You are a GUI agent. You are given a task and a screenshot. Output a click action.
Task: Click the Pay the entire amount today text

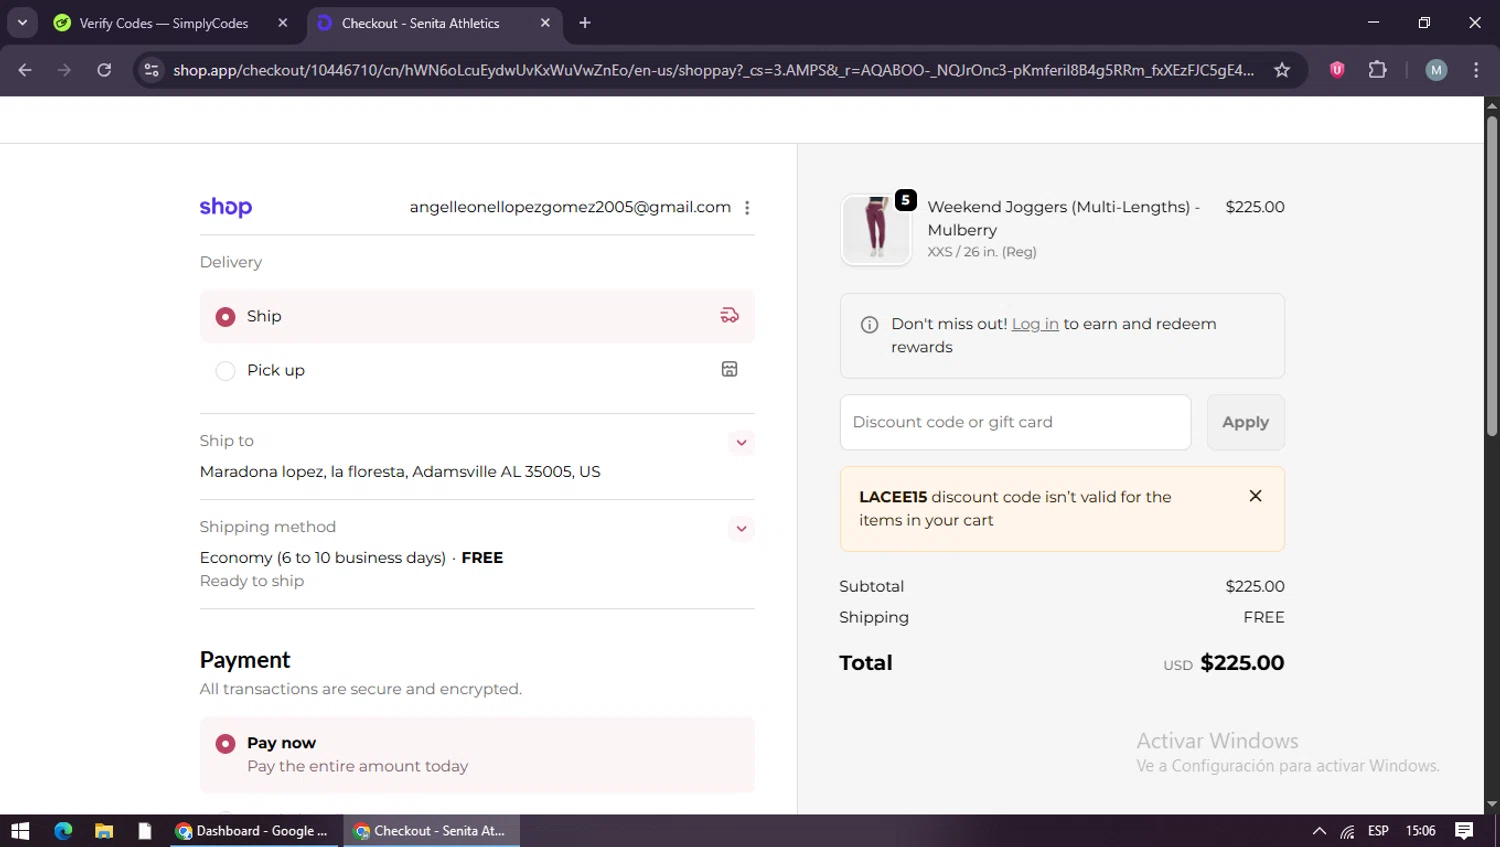(x=357, y=767)
